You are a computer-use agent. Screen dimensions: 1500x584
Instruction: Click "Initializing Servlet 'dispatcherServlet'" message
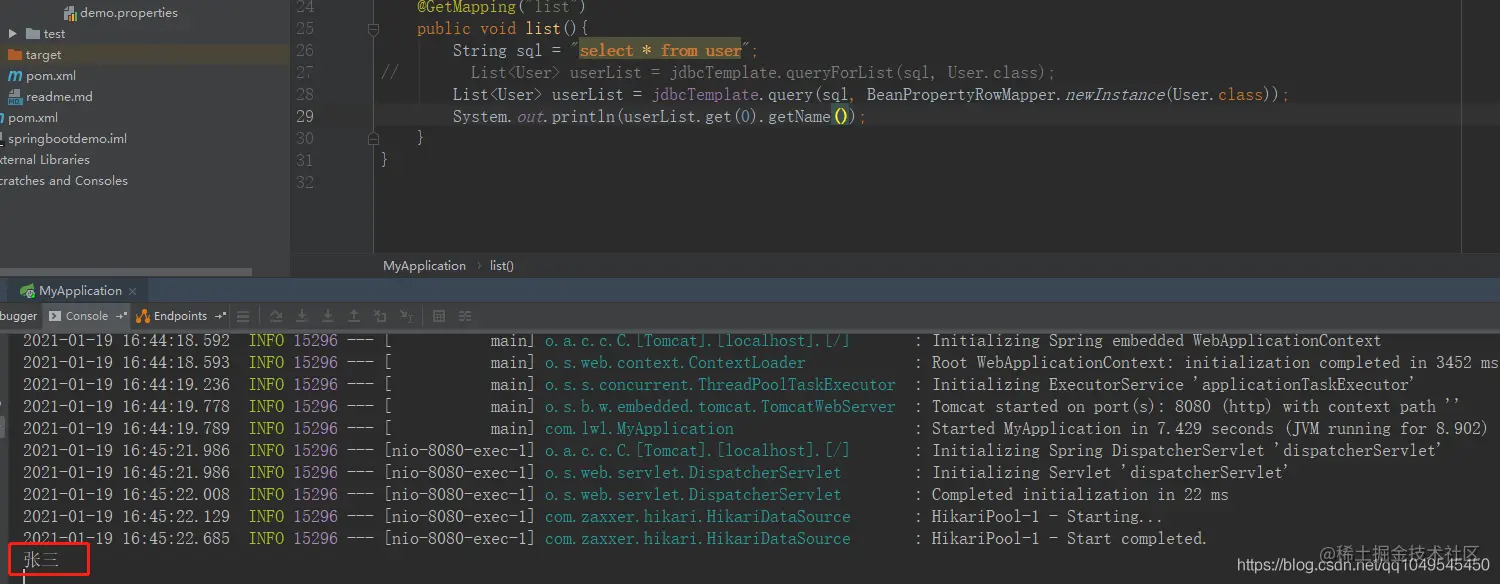pos(1110,473)
